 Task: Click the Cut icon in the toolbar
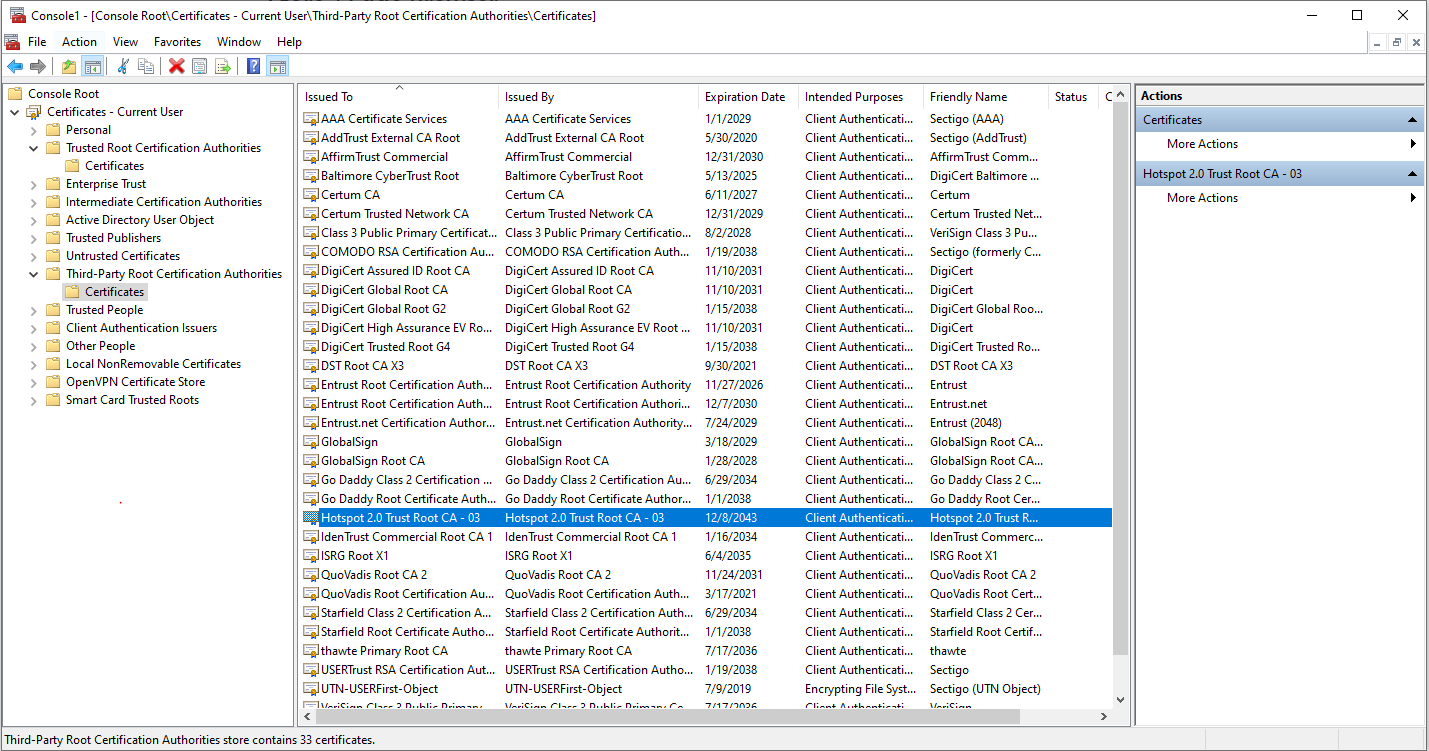point(122,65)
